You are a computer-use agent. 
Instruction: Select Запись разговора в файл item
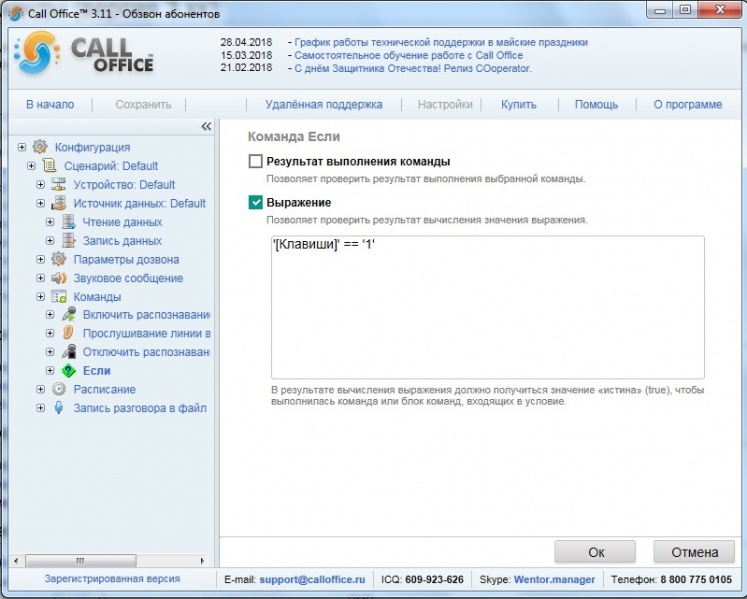(140, 408)
